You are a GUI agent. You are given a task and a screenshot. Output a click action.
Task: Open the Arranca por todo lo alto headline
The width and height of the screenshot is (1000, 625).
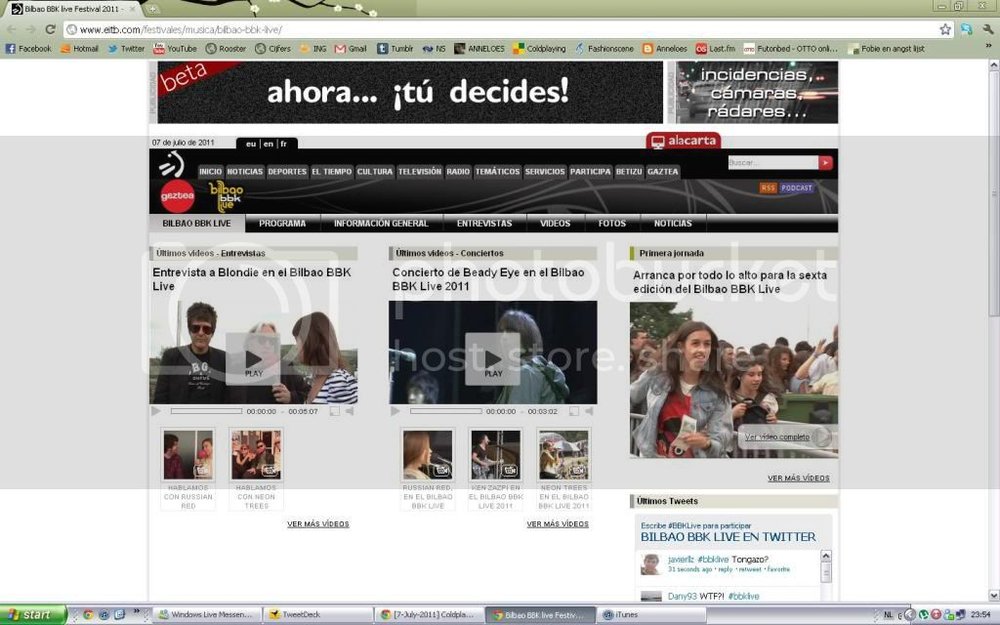(730, 282)
